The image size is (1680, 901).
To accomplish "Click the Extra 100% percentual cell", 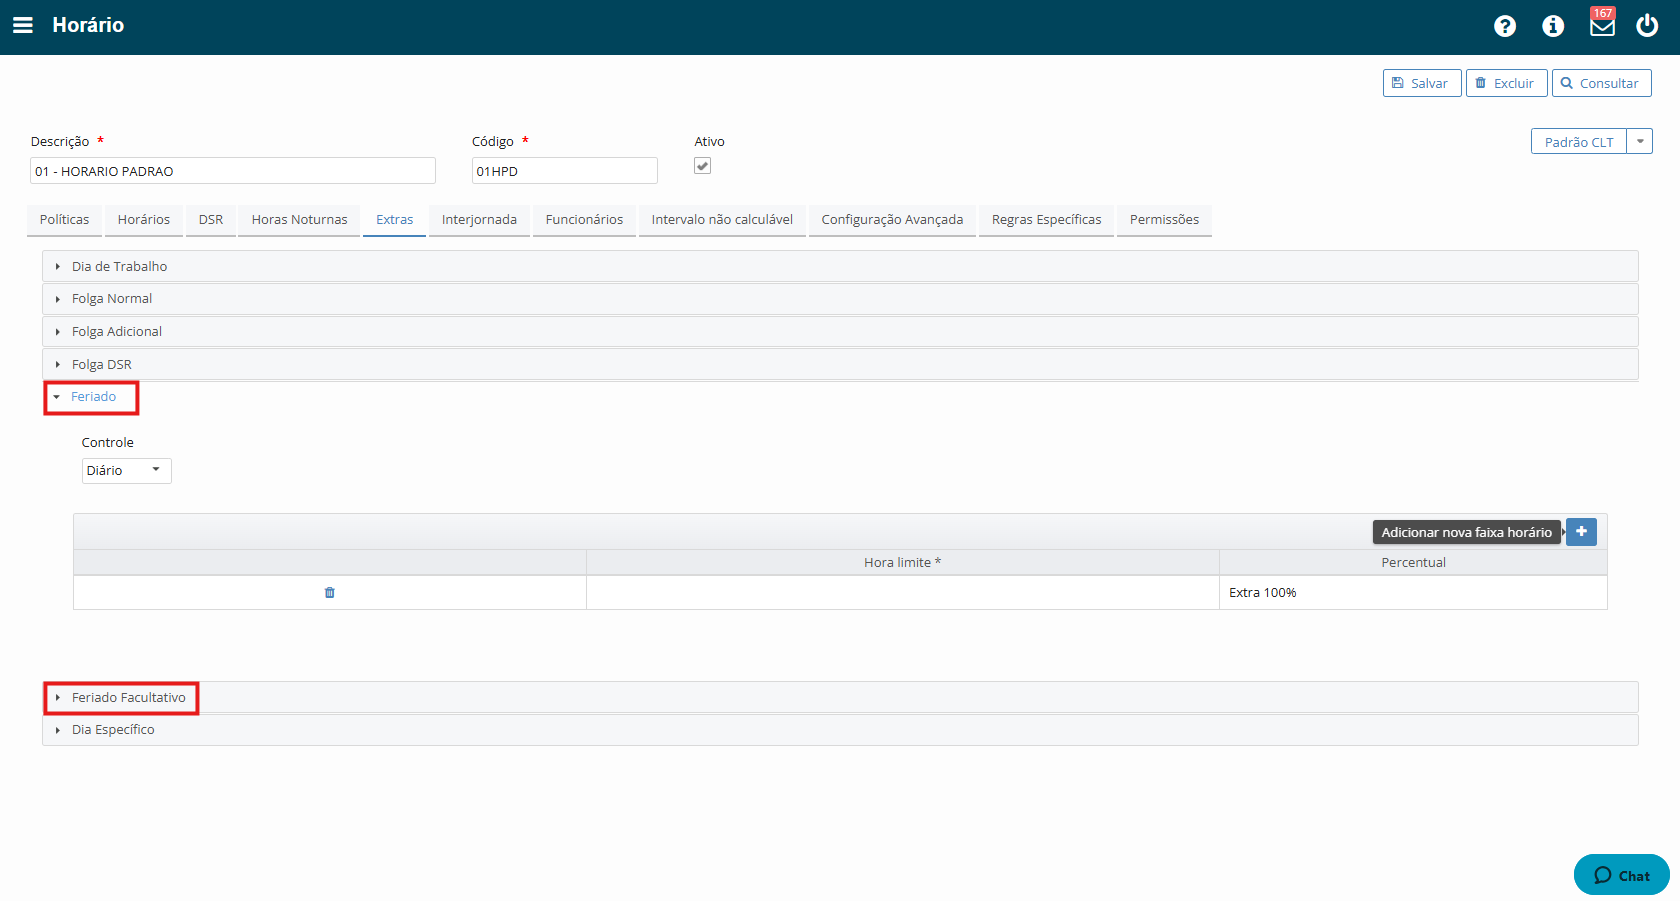I will tap(1413, 593).
